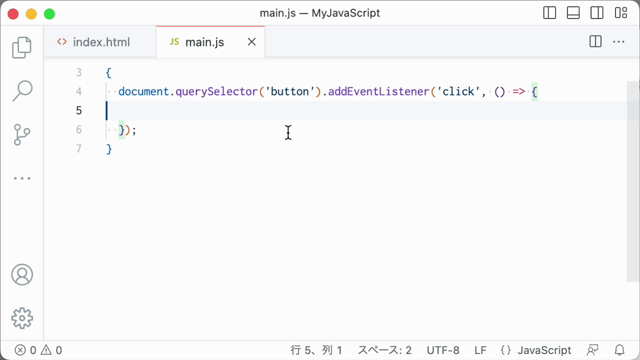Click the opening brace on line 3
Image resolution: width=640 pixels, height=360 pixels.
[x=109, y=73]
